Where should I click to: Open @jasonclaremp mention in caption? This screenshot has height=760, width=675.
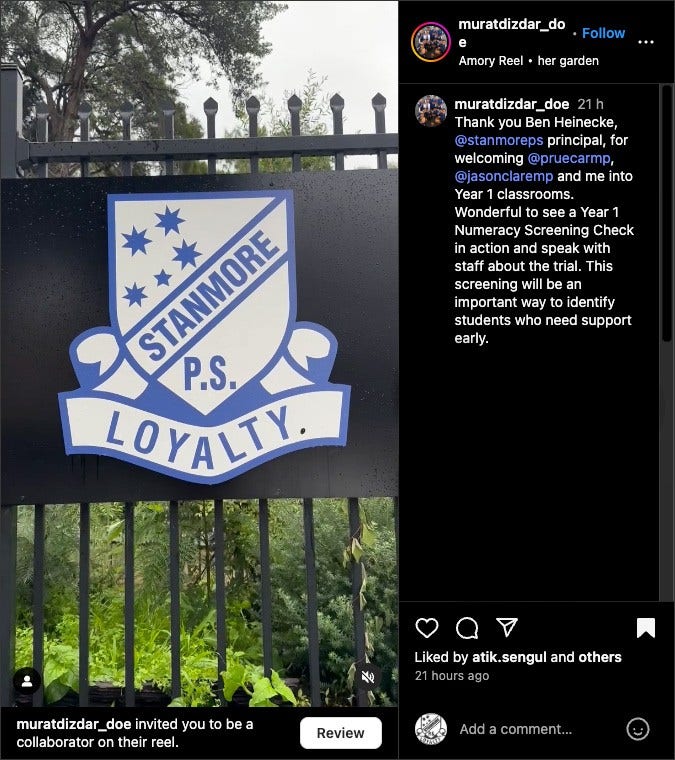(x=503, y=176)
